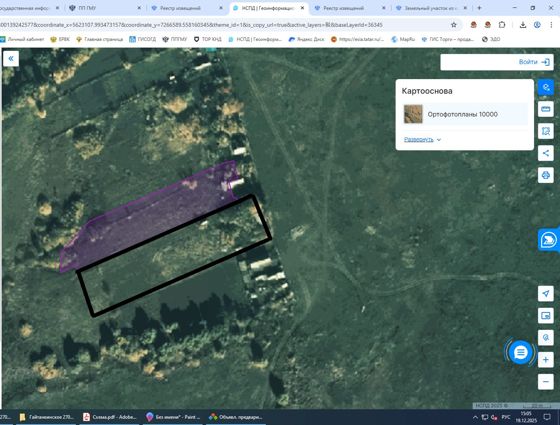
Task: Open the map layers tool icon
Action: tap(545, 87)
